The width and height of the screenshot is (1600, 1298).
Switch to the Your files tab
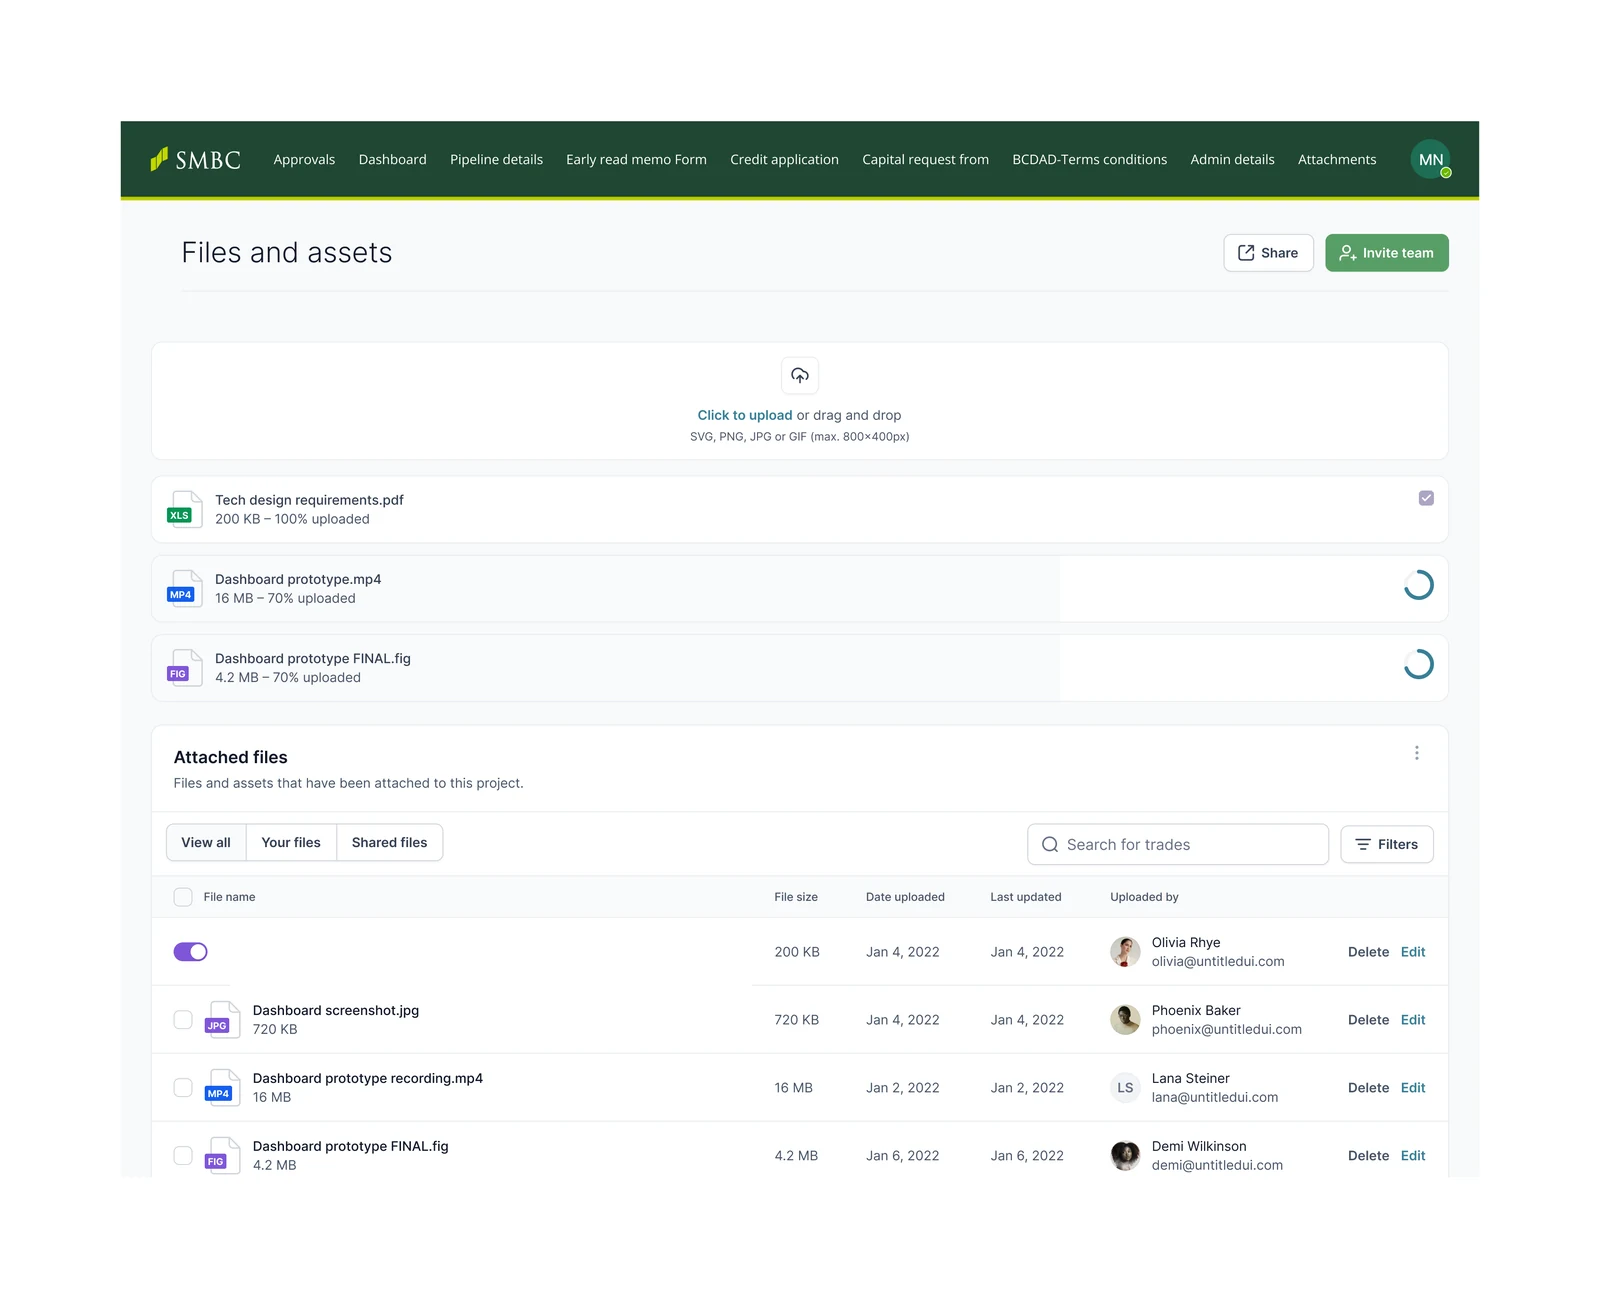291,843
